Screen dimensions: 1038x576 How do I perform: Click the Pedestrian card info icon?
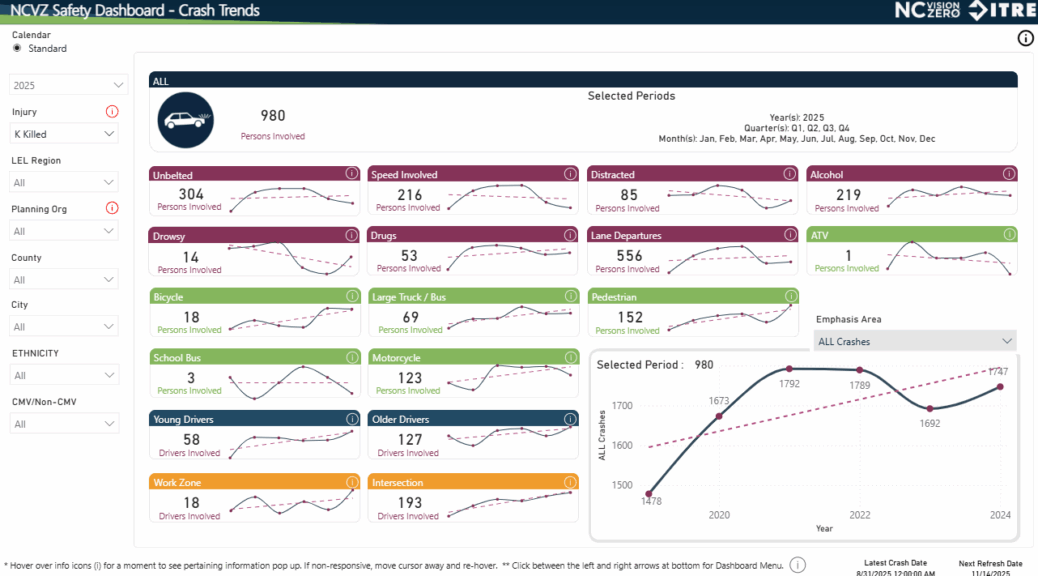pyautogui.click(x=790, y=296)
